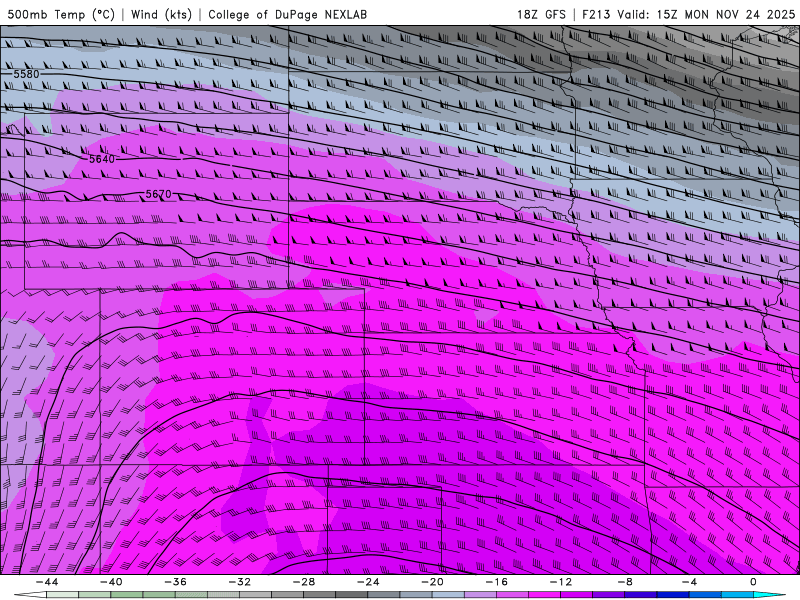Click the -24 color scale tick label
This screenshot has height=600, width=800.
point(368,582)
